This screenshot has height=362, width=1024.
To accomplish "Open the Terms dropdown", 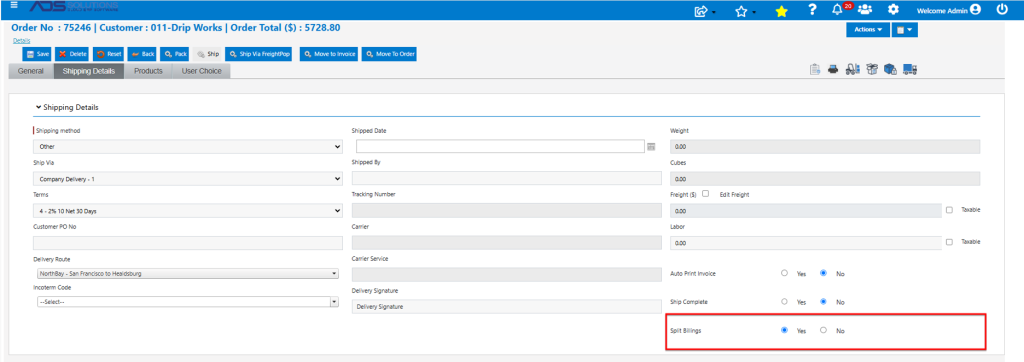I will point(187,210).
